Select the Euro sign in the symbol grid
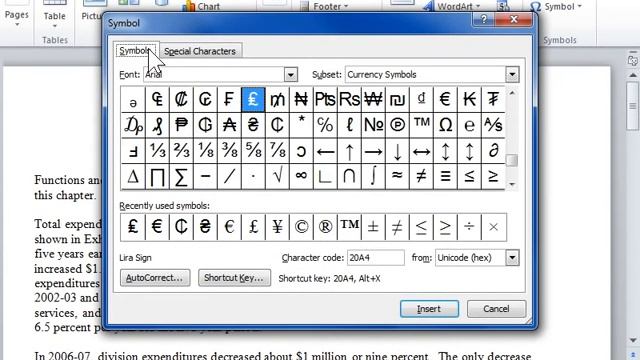The width and height of the screenshot is (640, 360). coord(445,99)
